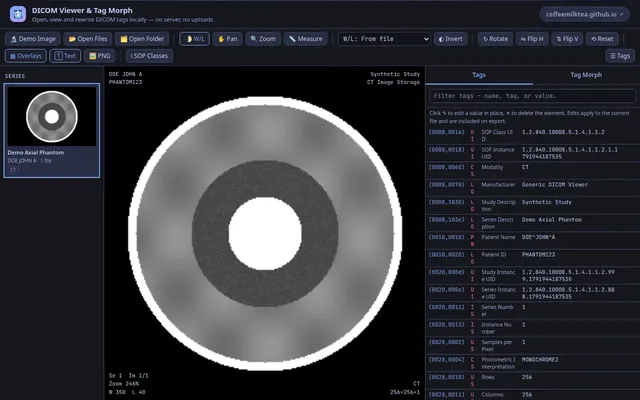Viewport: 640px width, 400px height.
Task: Reset the viewer transformations
Action: coord(602,39)
